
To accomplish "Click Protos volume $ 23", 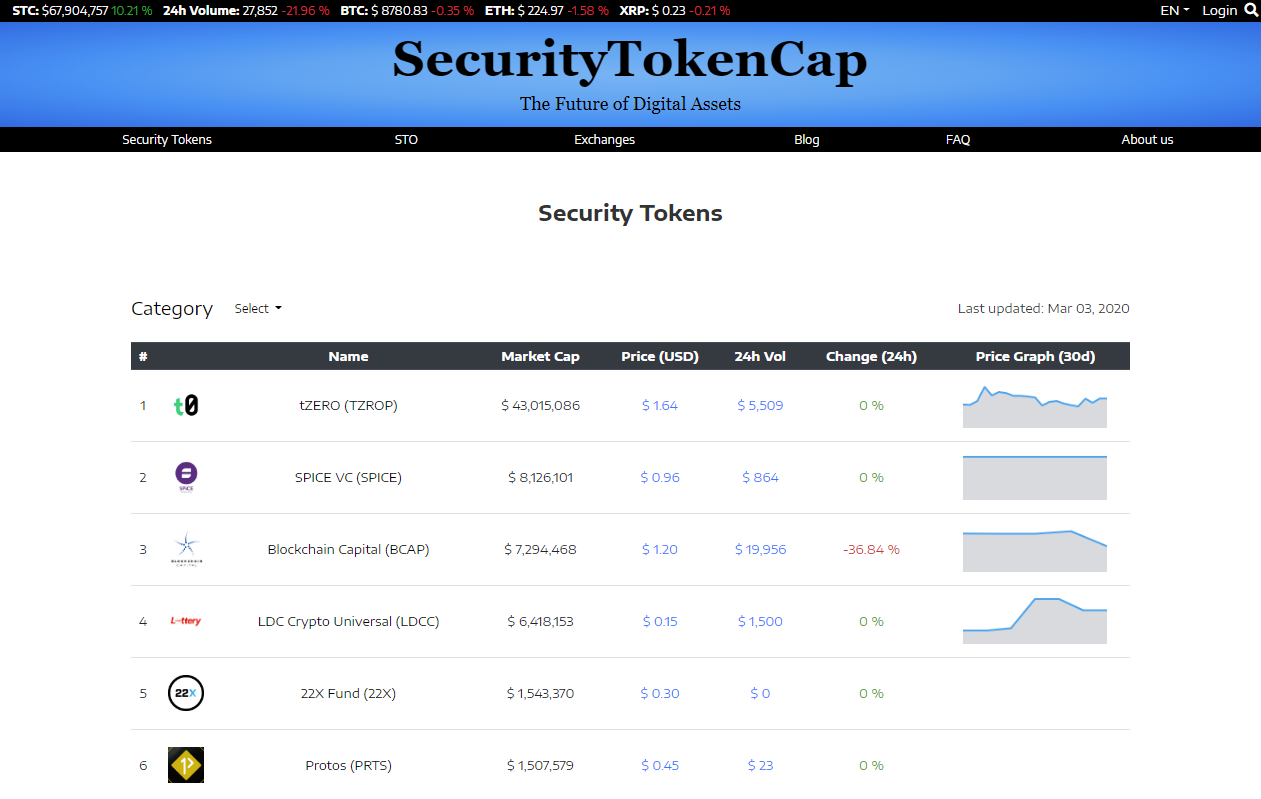I will [x=760, y=765].
